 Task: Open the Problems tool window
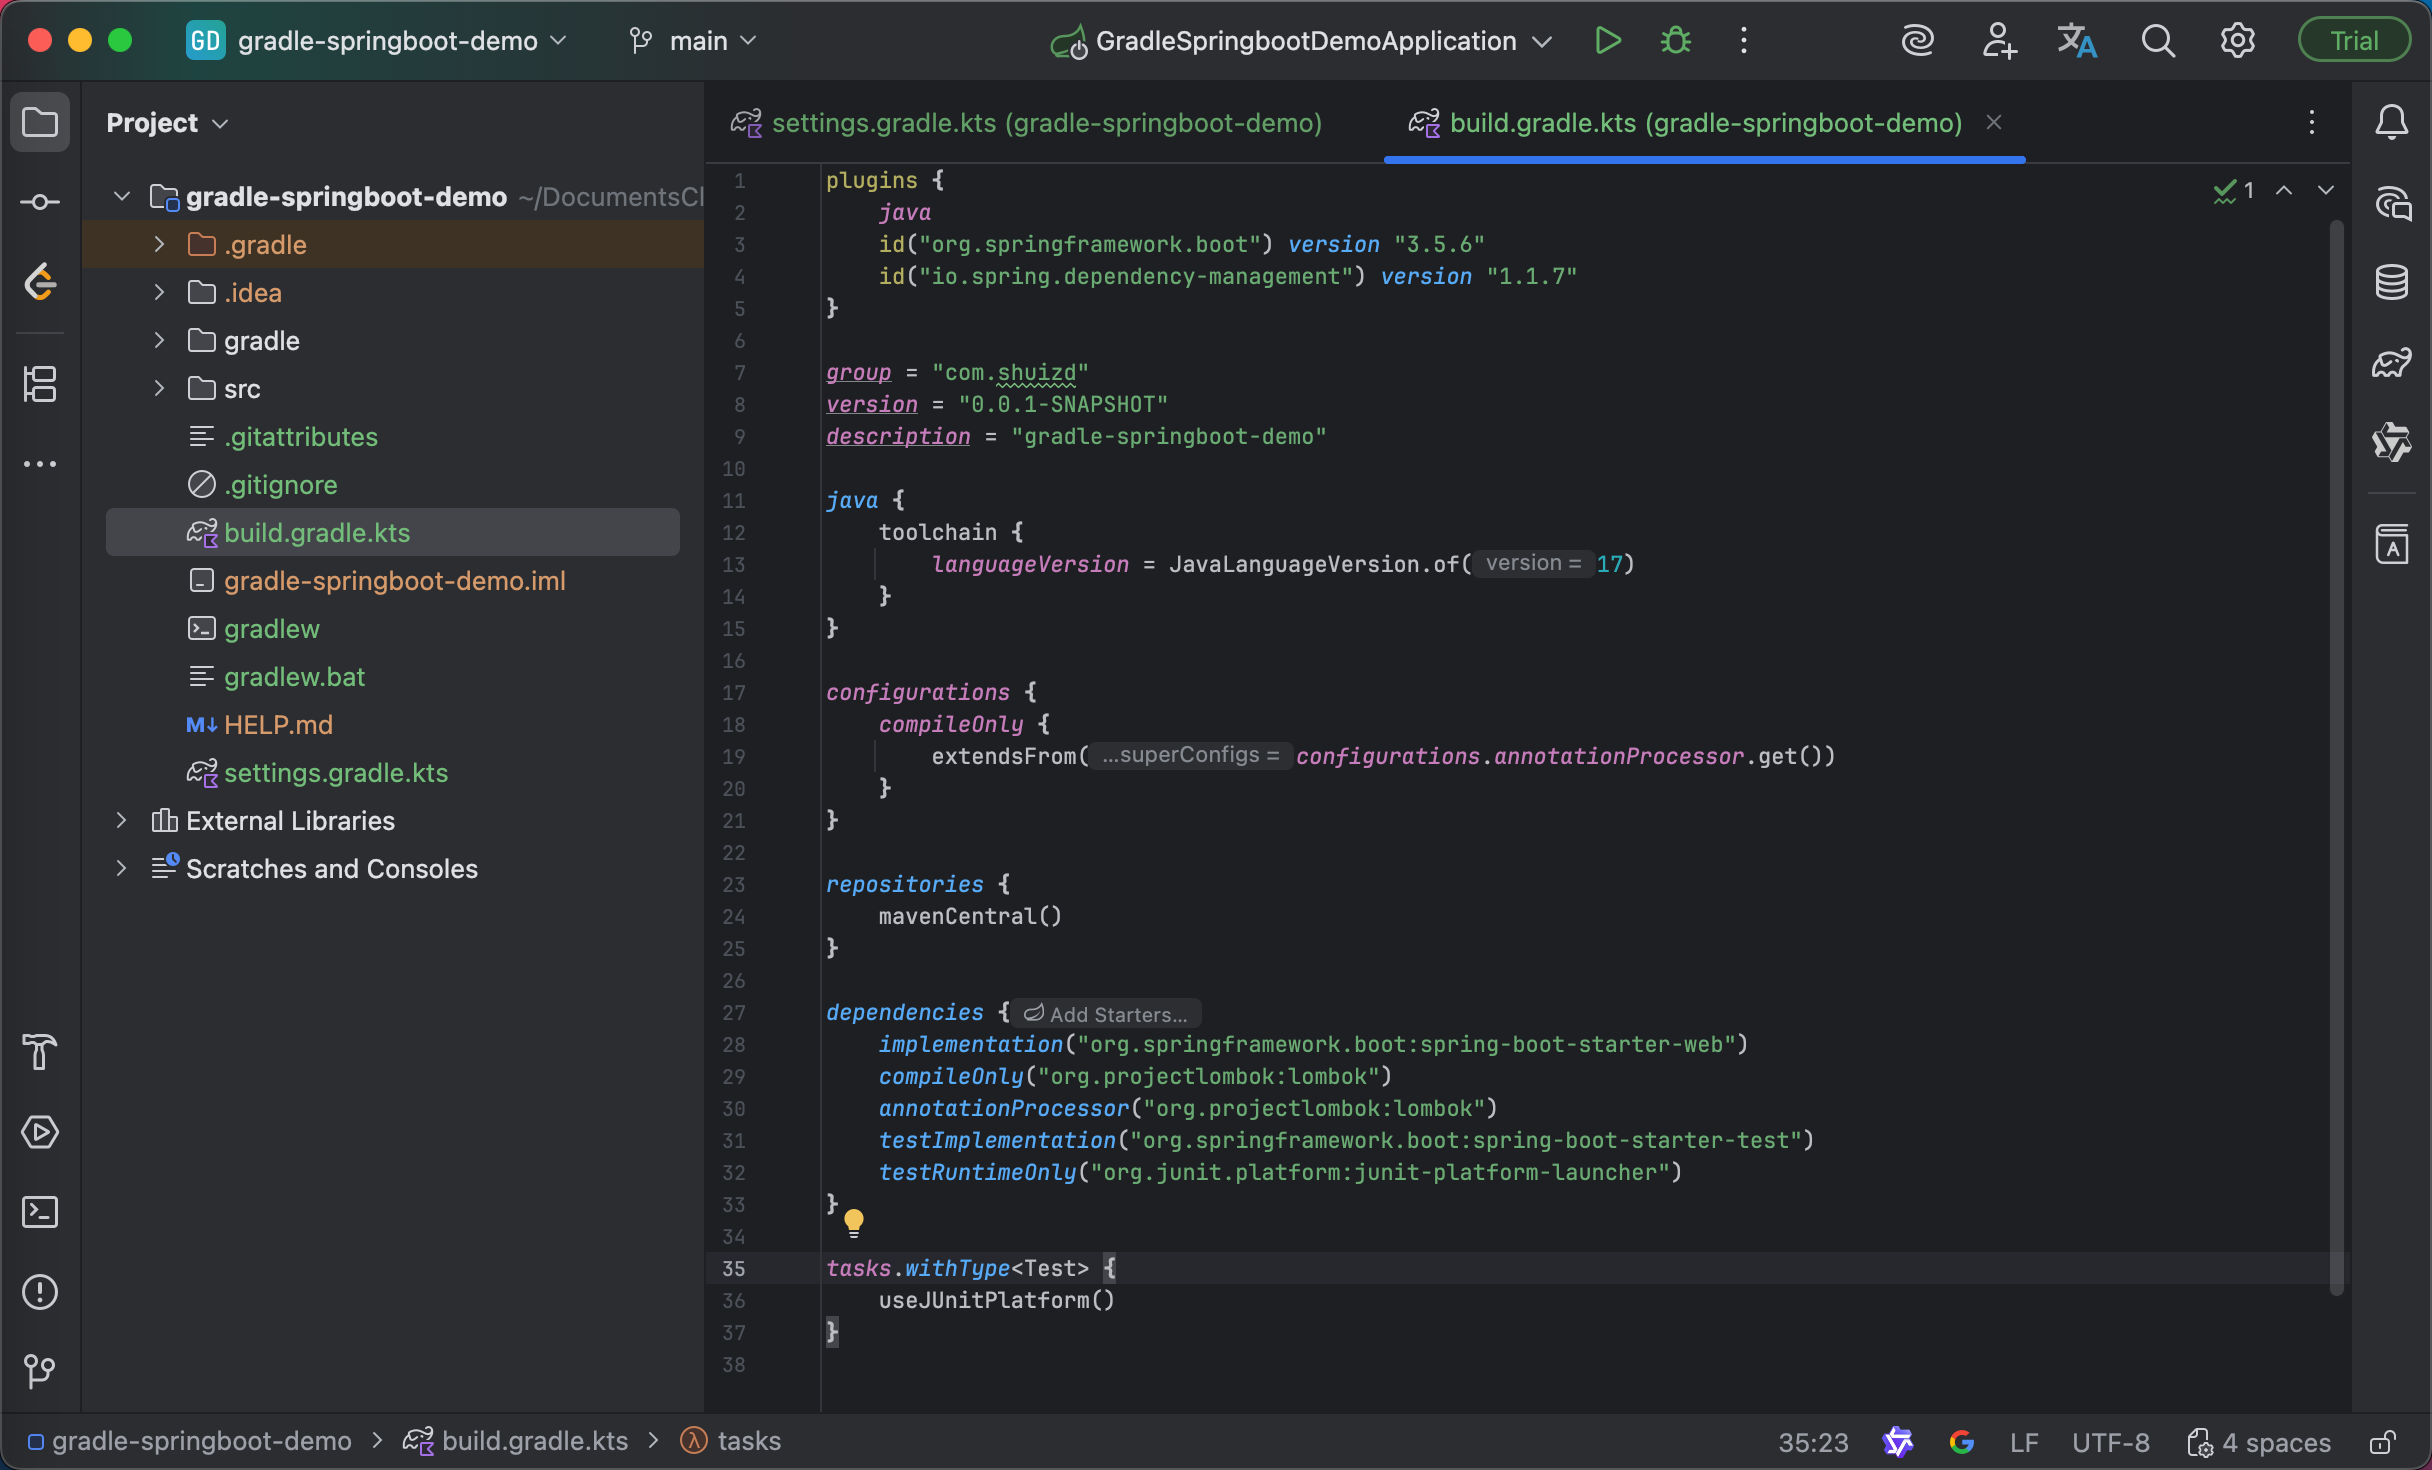pos(40,1292)
